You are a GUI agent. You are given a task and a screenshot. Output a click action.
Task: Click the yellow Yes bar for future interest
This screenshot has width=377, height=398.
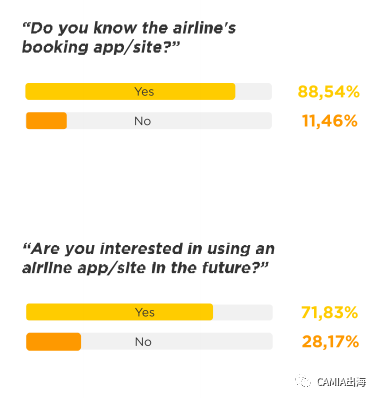pyautogui.click(x=119, y=312)
